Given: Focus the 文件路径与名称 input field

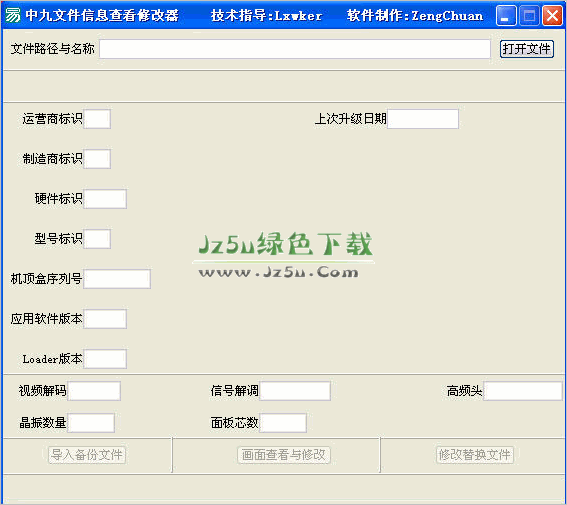Looking at the screenshot, I should [295, 49].
